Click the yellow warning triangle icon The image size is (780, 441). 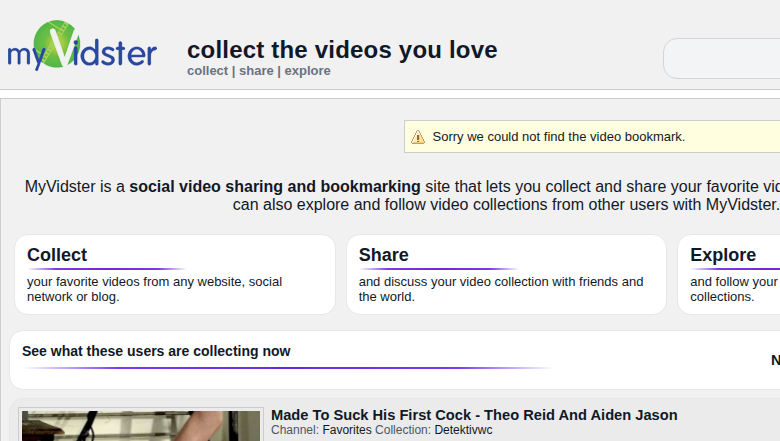point(418,137)
